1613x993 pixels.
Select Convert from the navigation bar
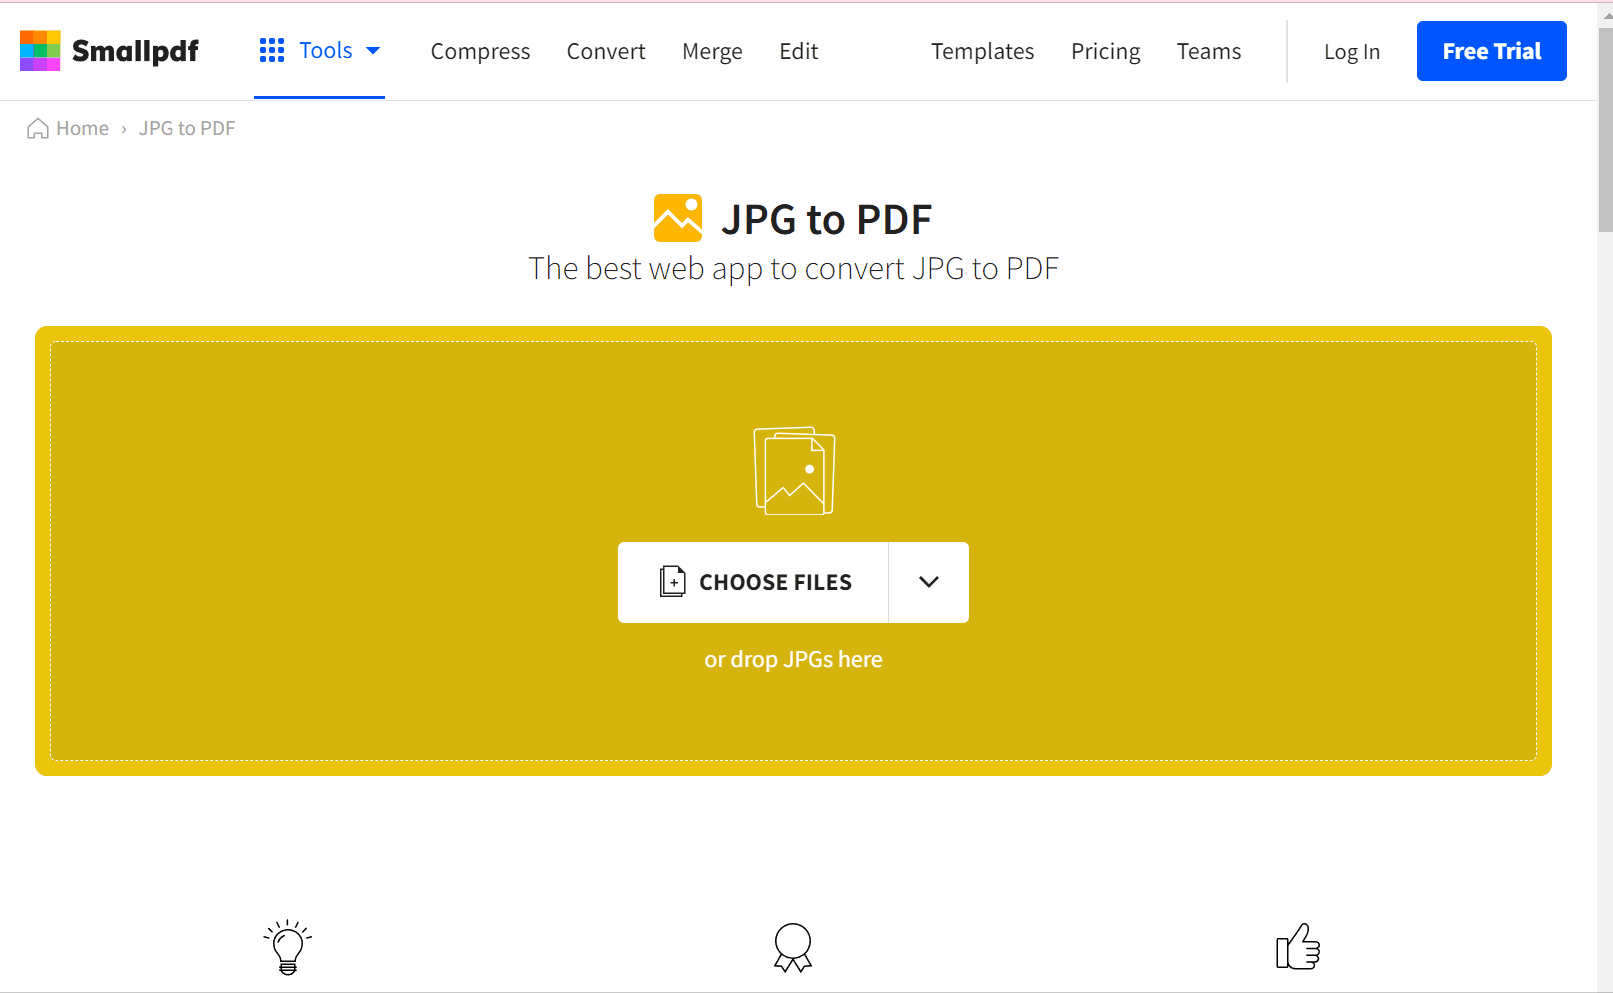point(606,51)
